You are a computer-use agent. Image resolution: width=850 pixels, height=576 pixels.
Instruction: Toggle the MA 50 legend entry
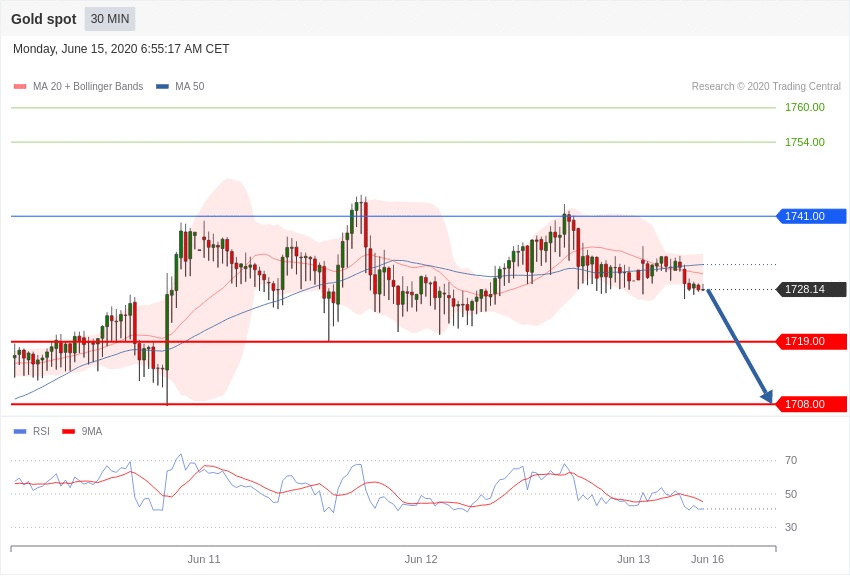click(x=189, y=87)
